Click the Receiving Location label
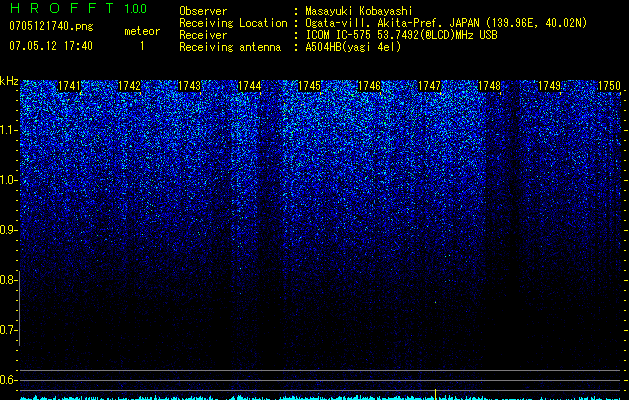The height and width of the screenshot is (400, 629). 233,23
